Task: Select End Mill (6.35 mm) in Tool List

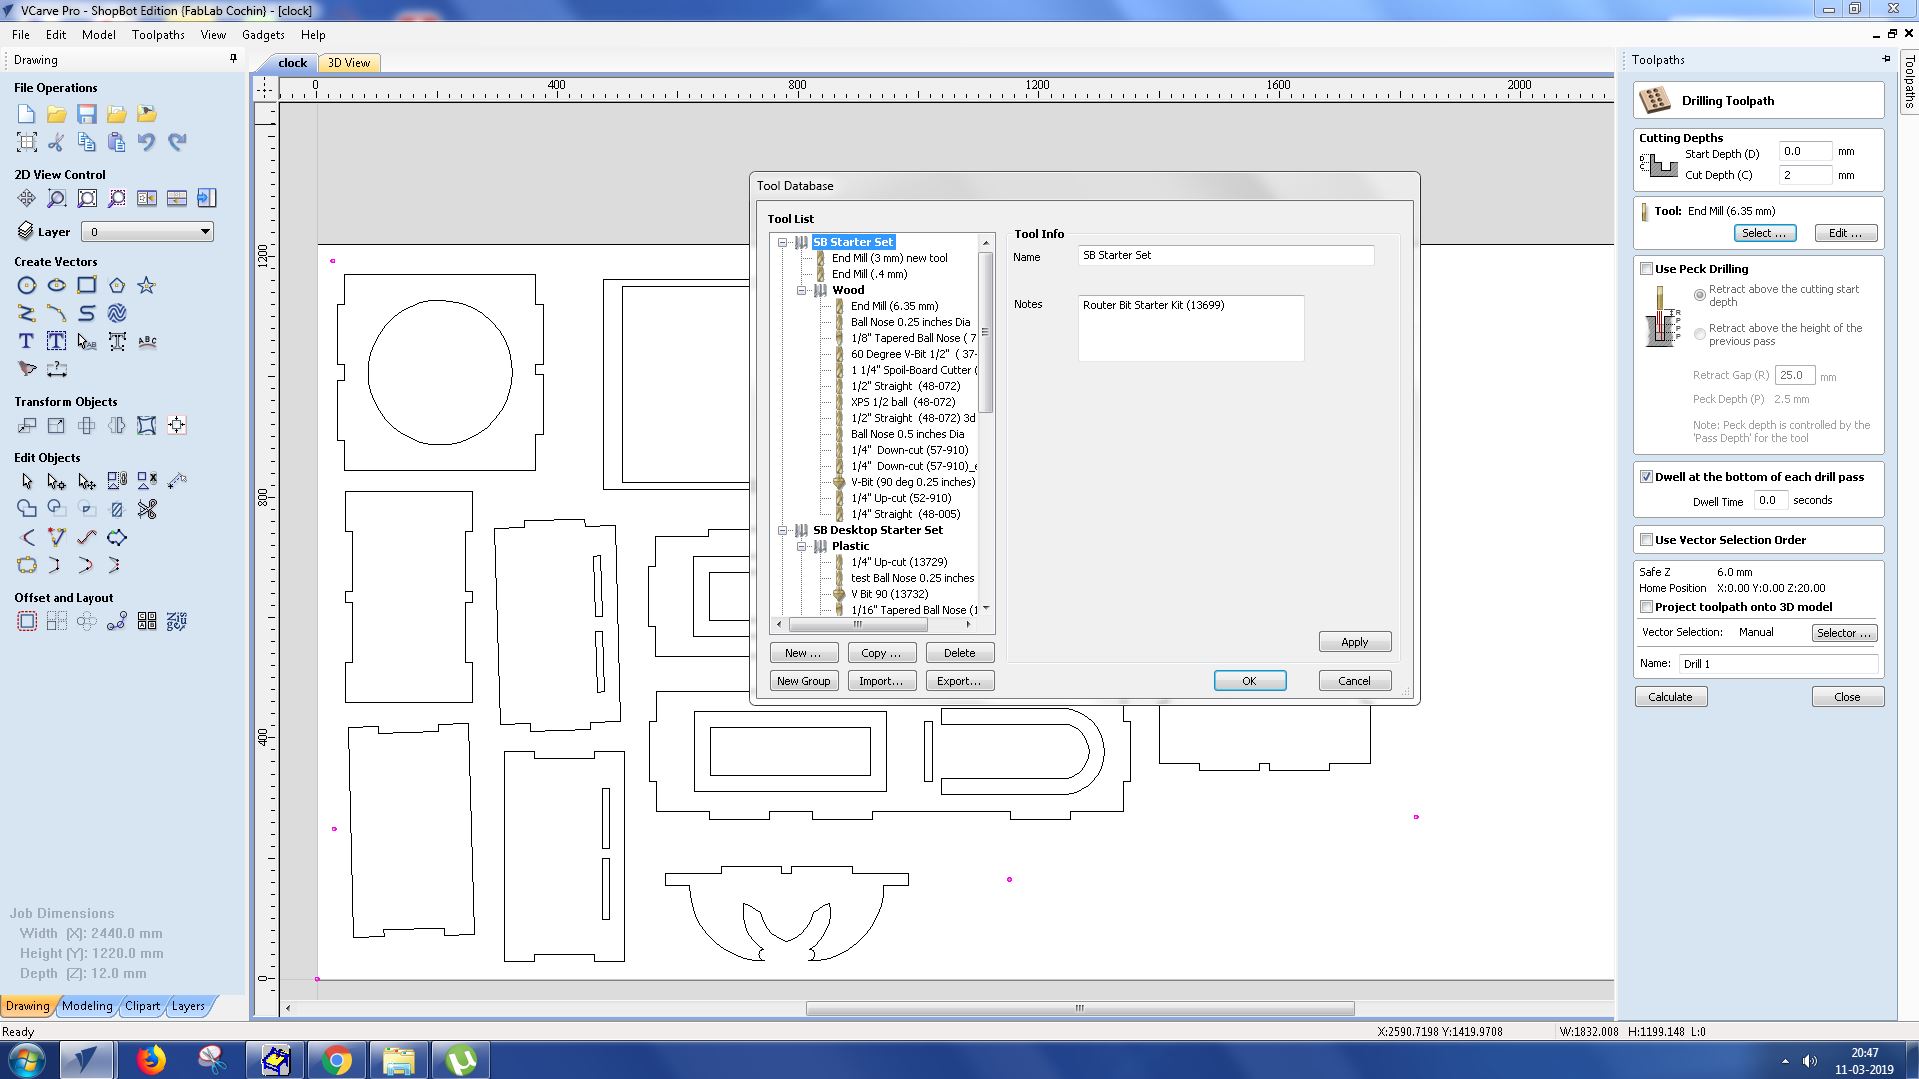Action: coord(894,306)
